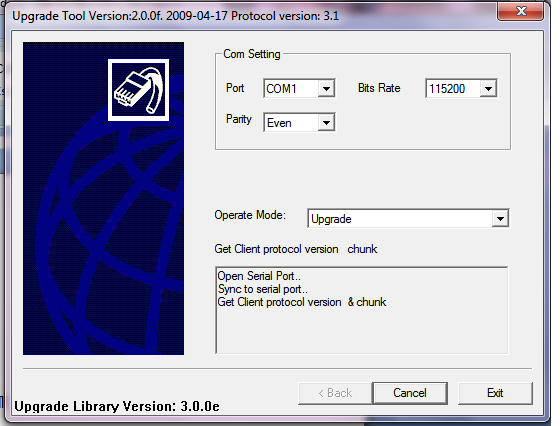Click the RJ45 network cable icon
The image size is (560, 426).
pyautogui.click(x=139, y=90)
